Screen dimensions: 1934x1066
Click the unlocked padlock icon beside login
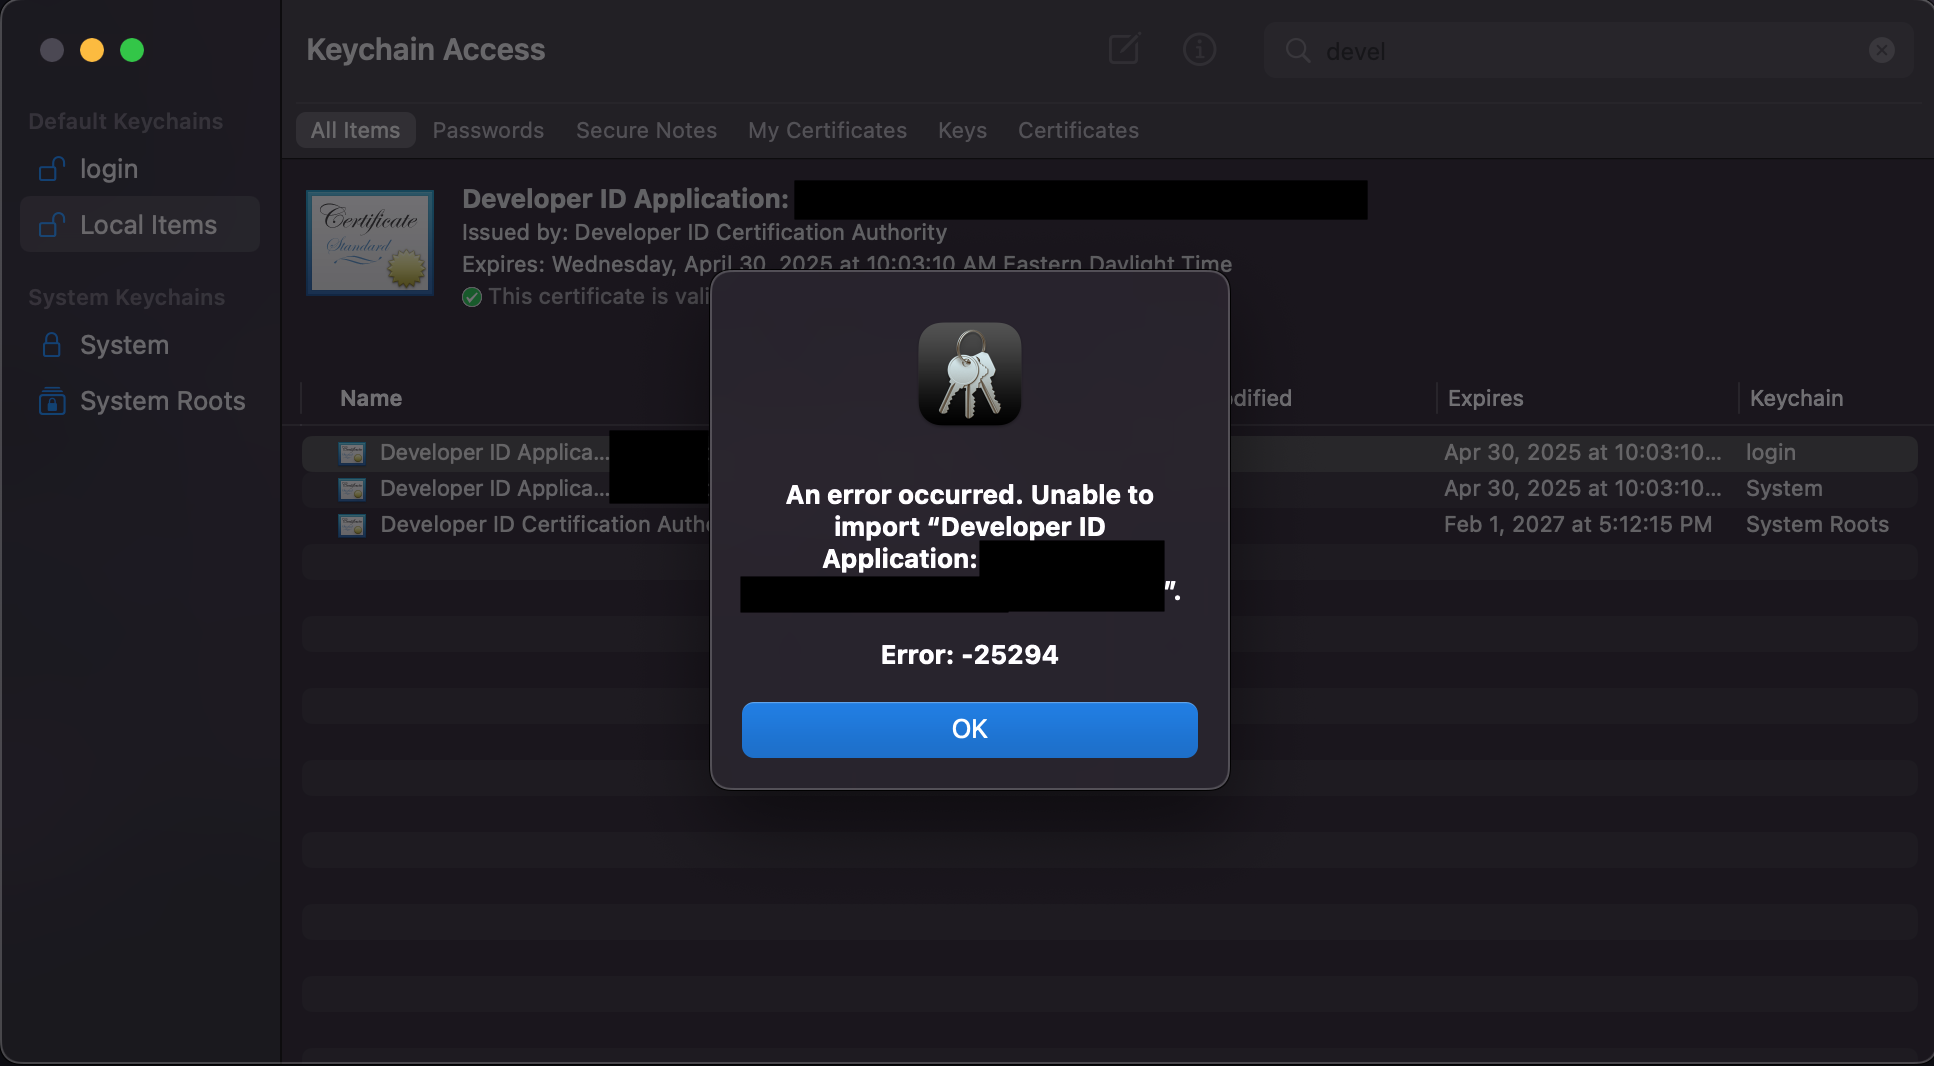pos(52,169)
